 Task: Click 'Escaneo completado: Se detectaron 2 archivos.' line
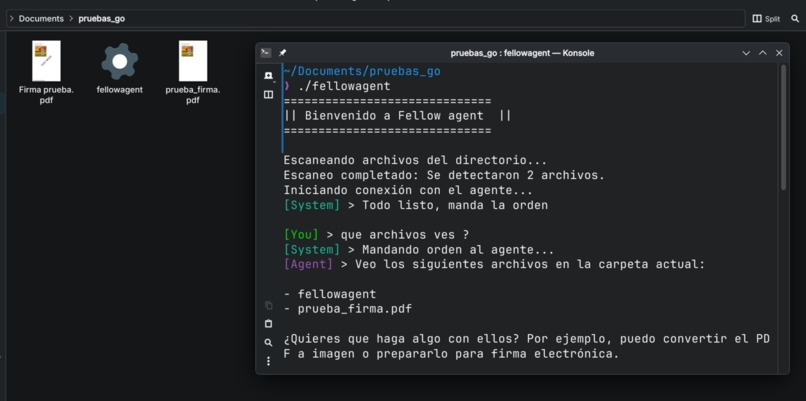pos(444,175)
